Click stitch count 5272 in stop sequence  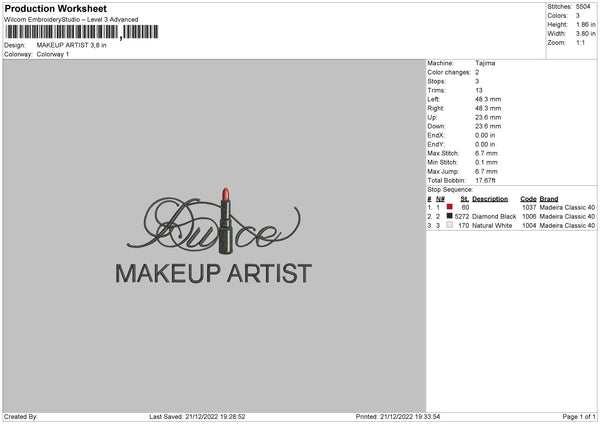(462, 217)
